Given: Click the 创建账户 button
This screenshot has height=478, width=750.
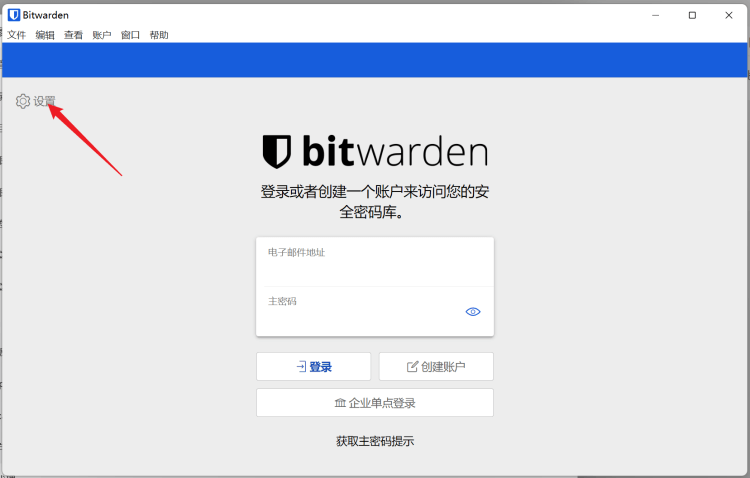Looking at the screenshot, I should pyautogui.click(x=436, y=367).
